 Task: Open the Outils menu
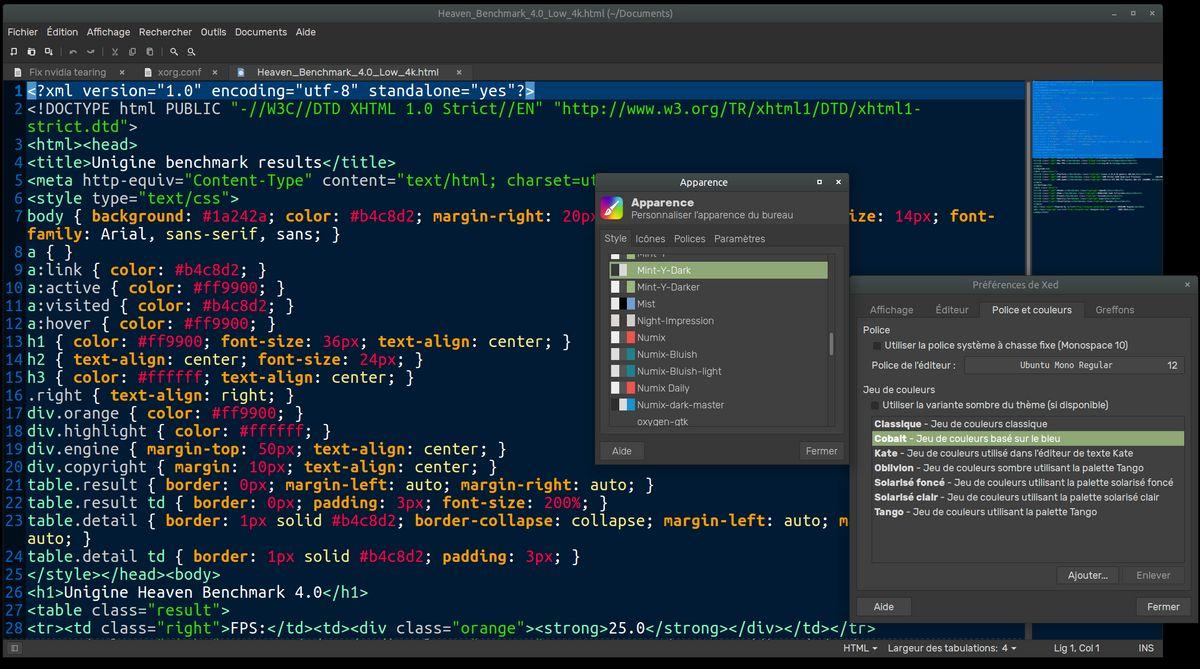[213, 32]
